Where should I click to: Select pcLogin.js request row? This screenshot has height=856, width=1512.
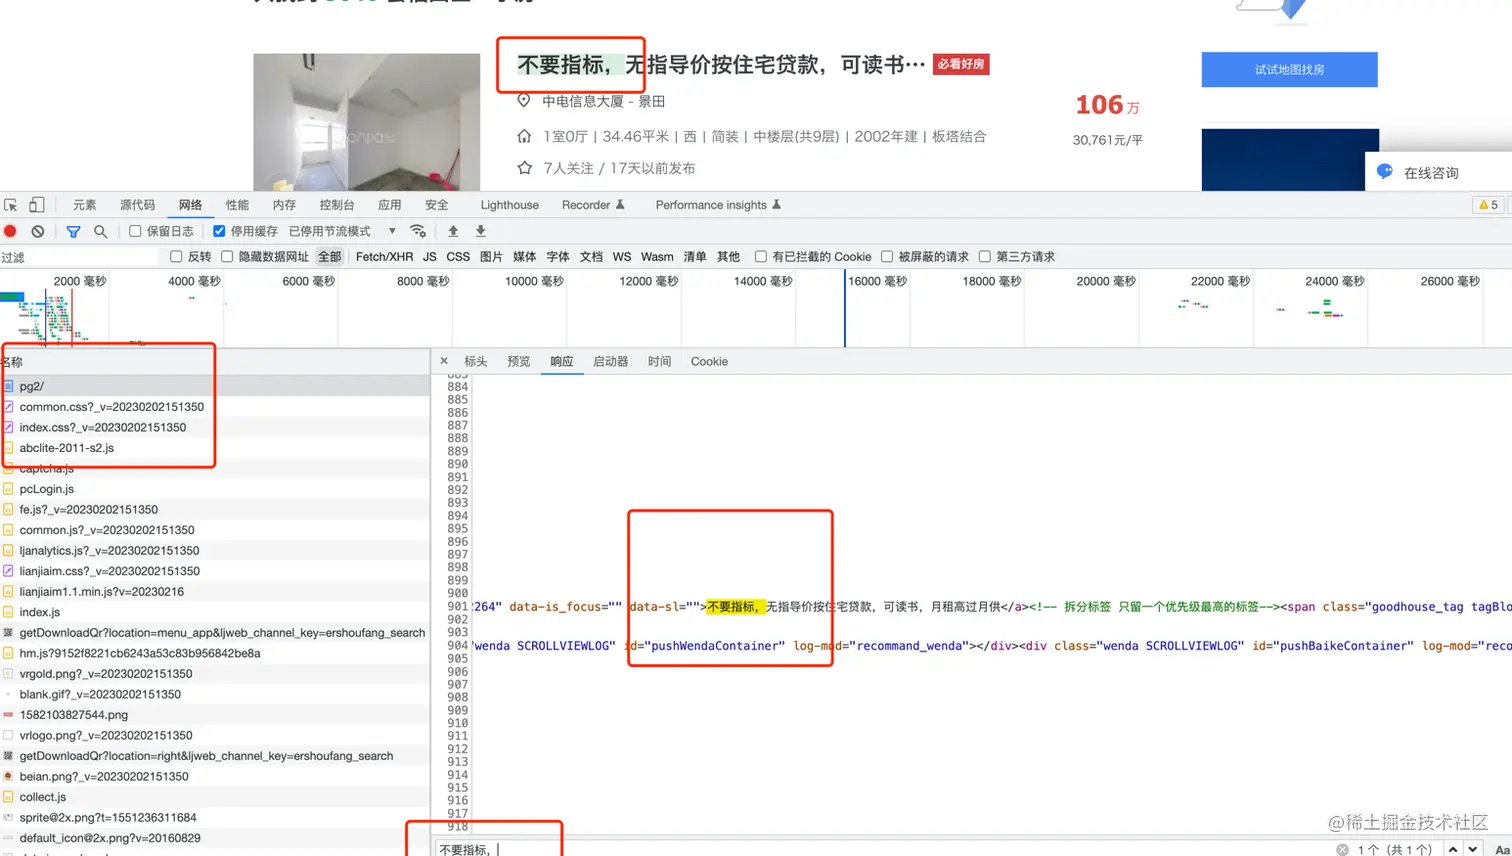pos(215,489)
